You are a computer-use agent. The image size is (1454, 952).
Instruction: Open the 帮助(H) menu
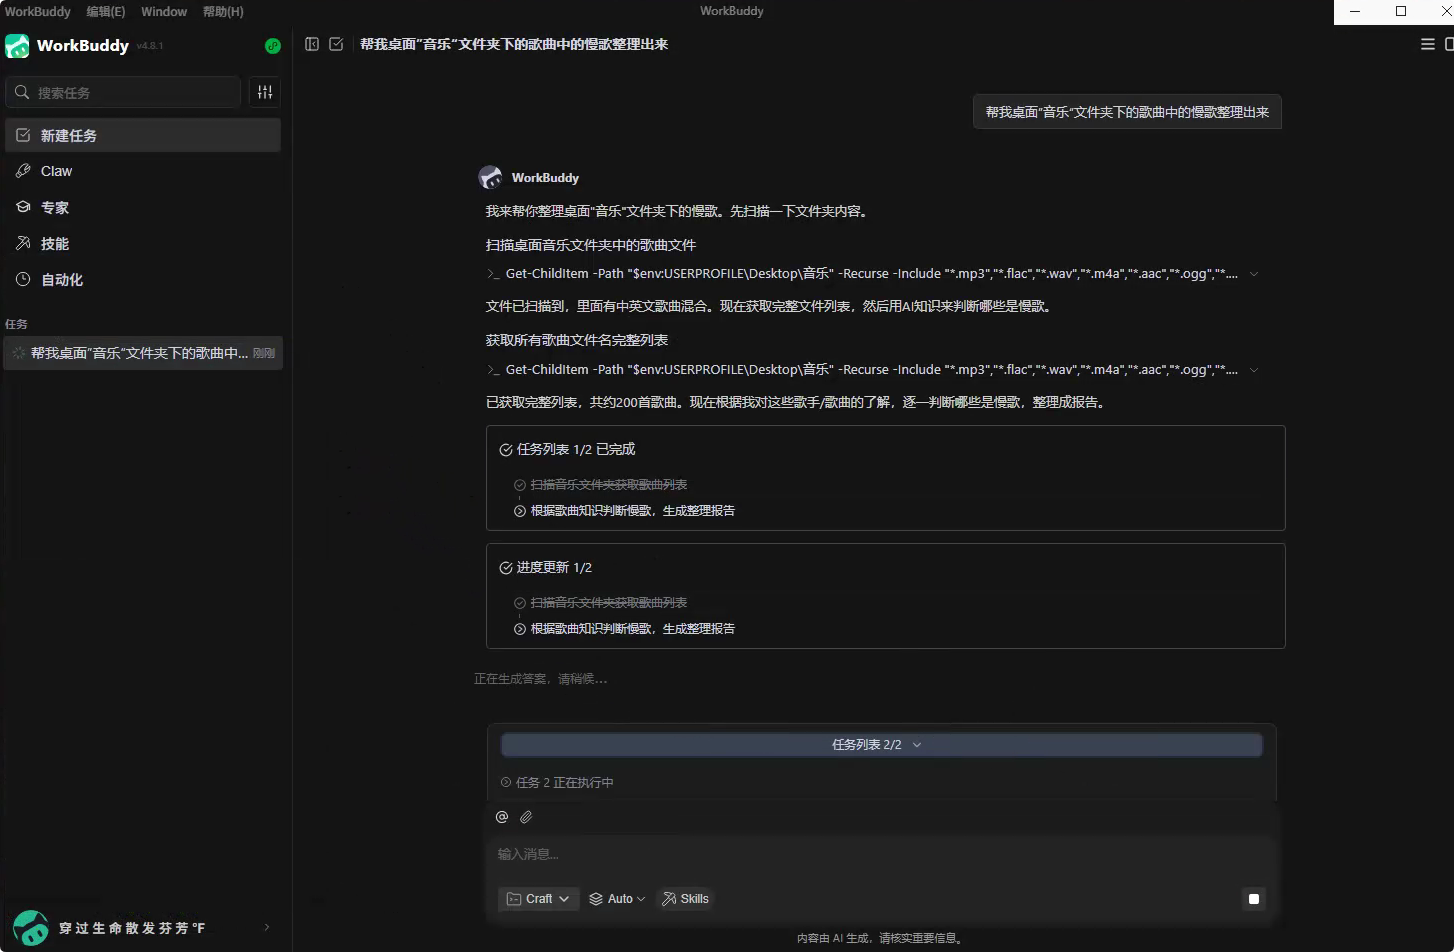[x=223, y=11]
